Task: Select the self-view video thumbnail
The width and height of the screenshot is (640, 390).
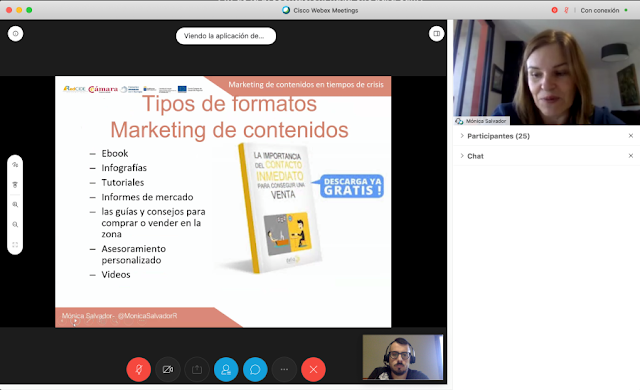Action: [402, 357]
